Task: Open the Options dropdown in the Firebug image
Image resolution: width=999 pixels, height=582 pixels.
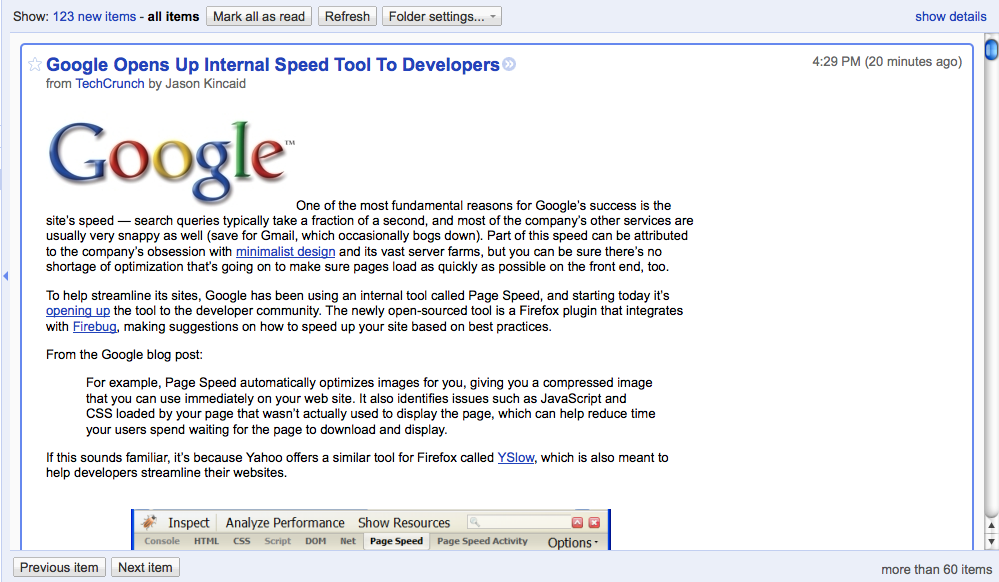Action: point(572,542)
